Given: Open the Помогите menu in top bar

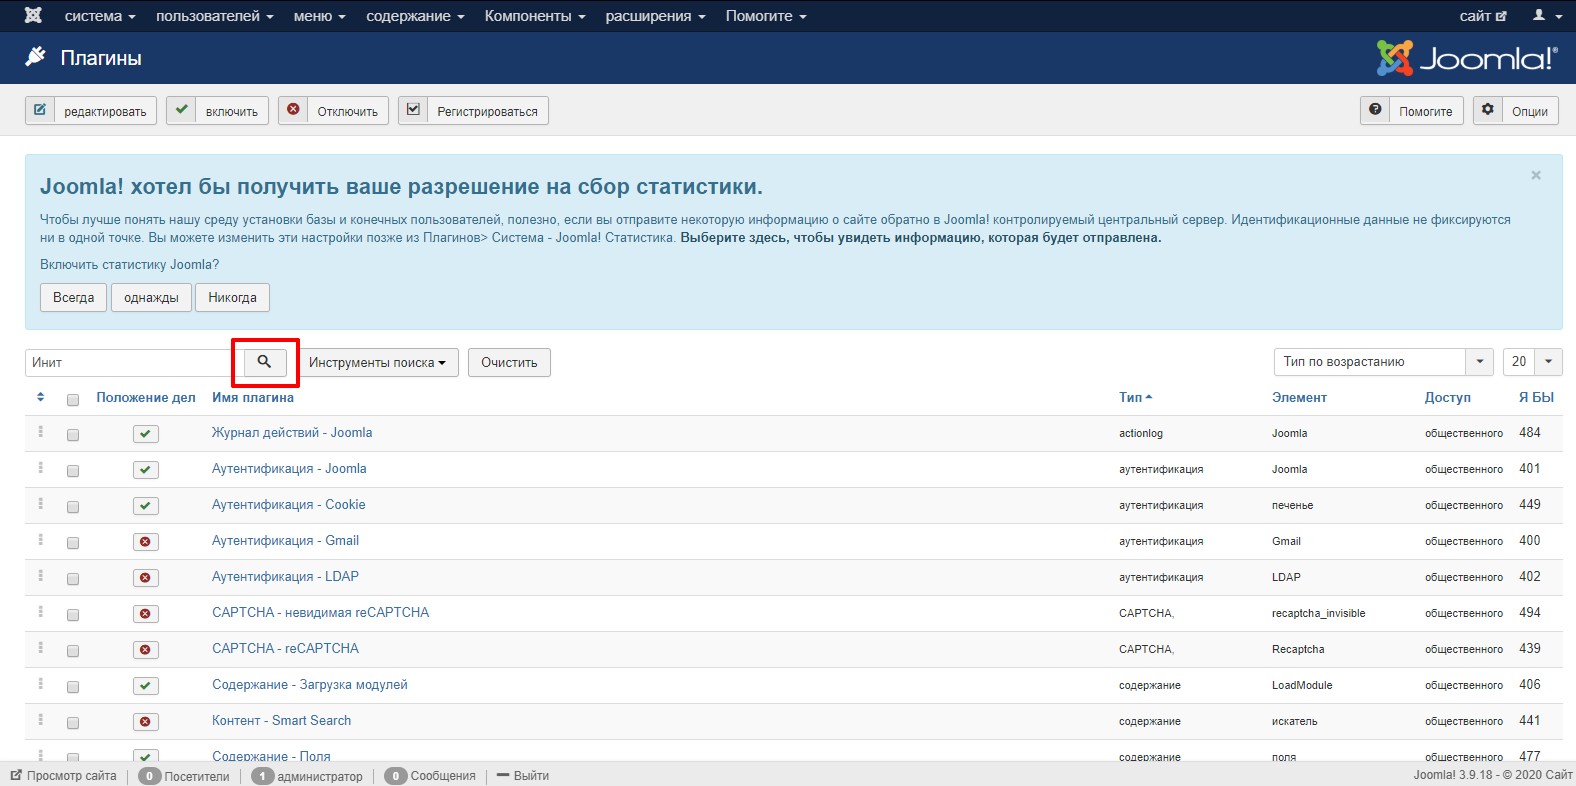Looking at the screenshot, I should point(766,16).
